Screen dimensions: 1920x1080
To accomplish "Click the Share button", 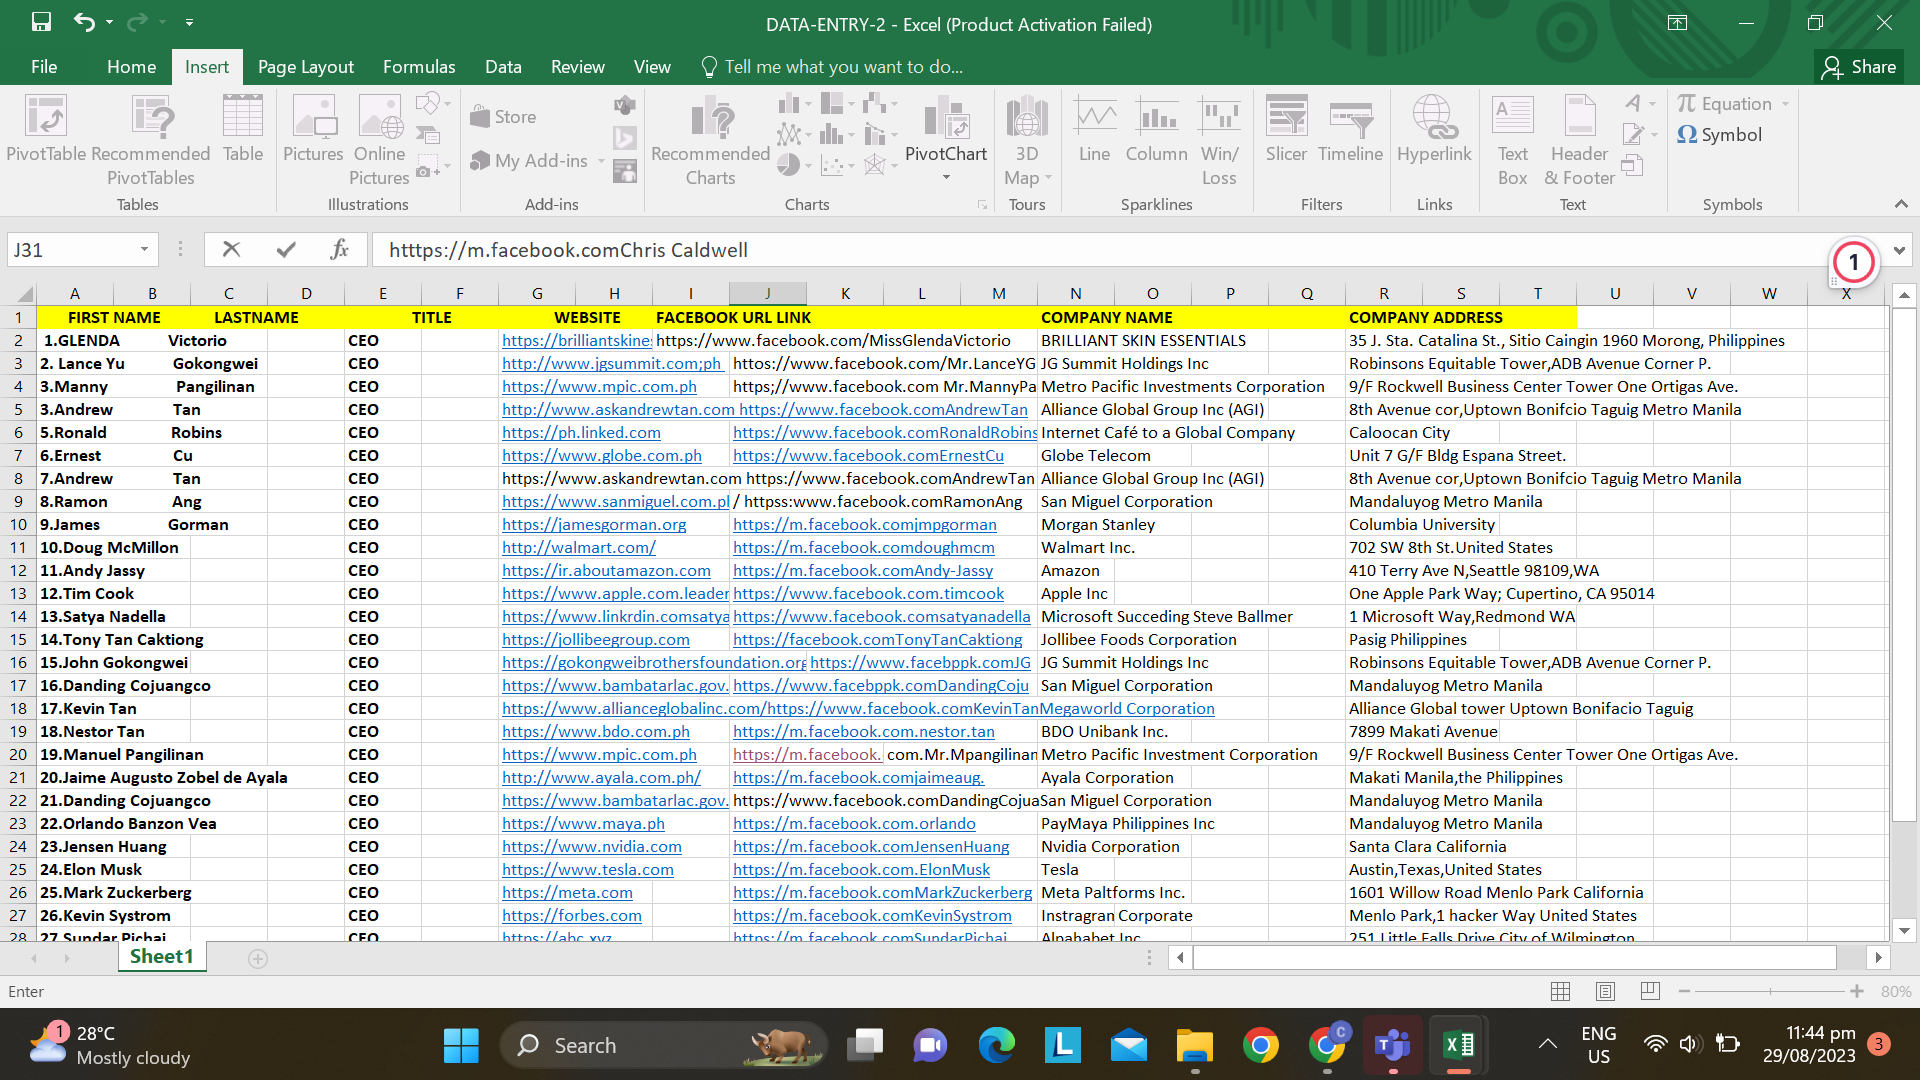I will click(x=1859, y=67).
